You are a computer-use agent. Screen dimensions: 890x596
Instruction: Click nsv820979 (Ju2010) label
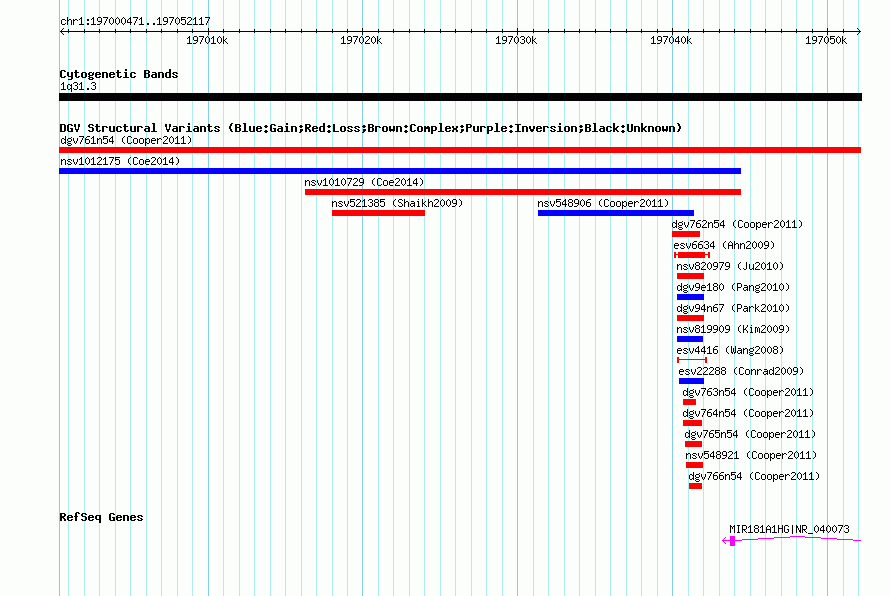[x=730, y=266]
